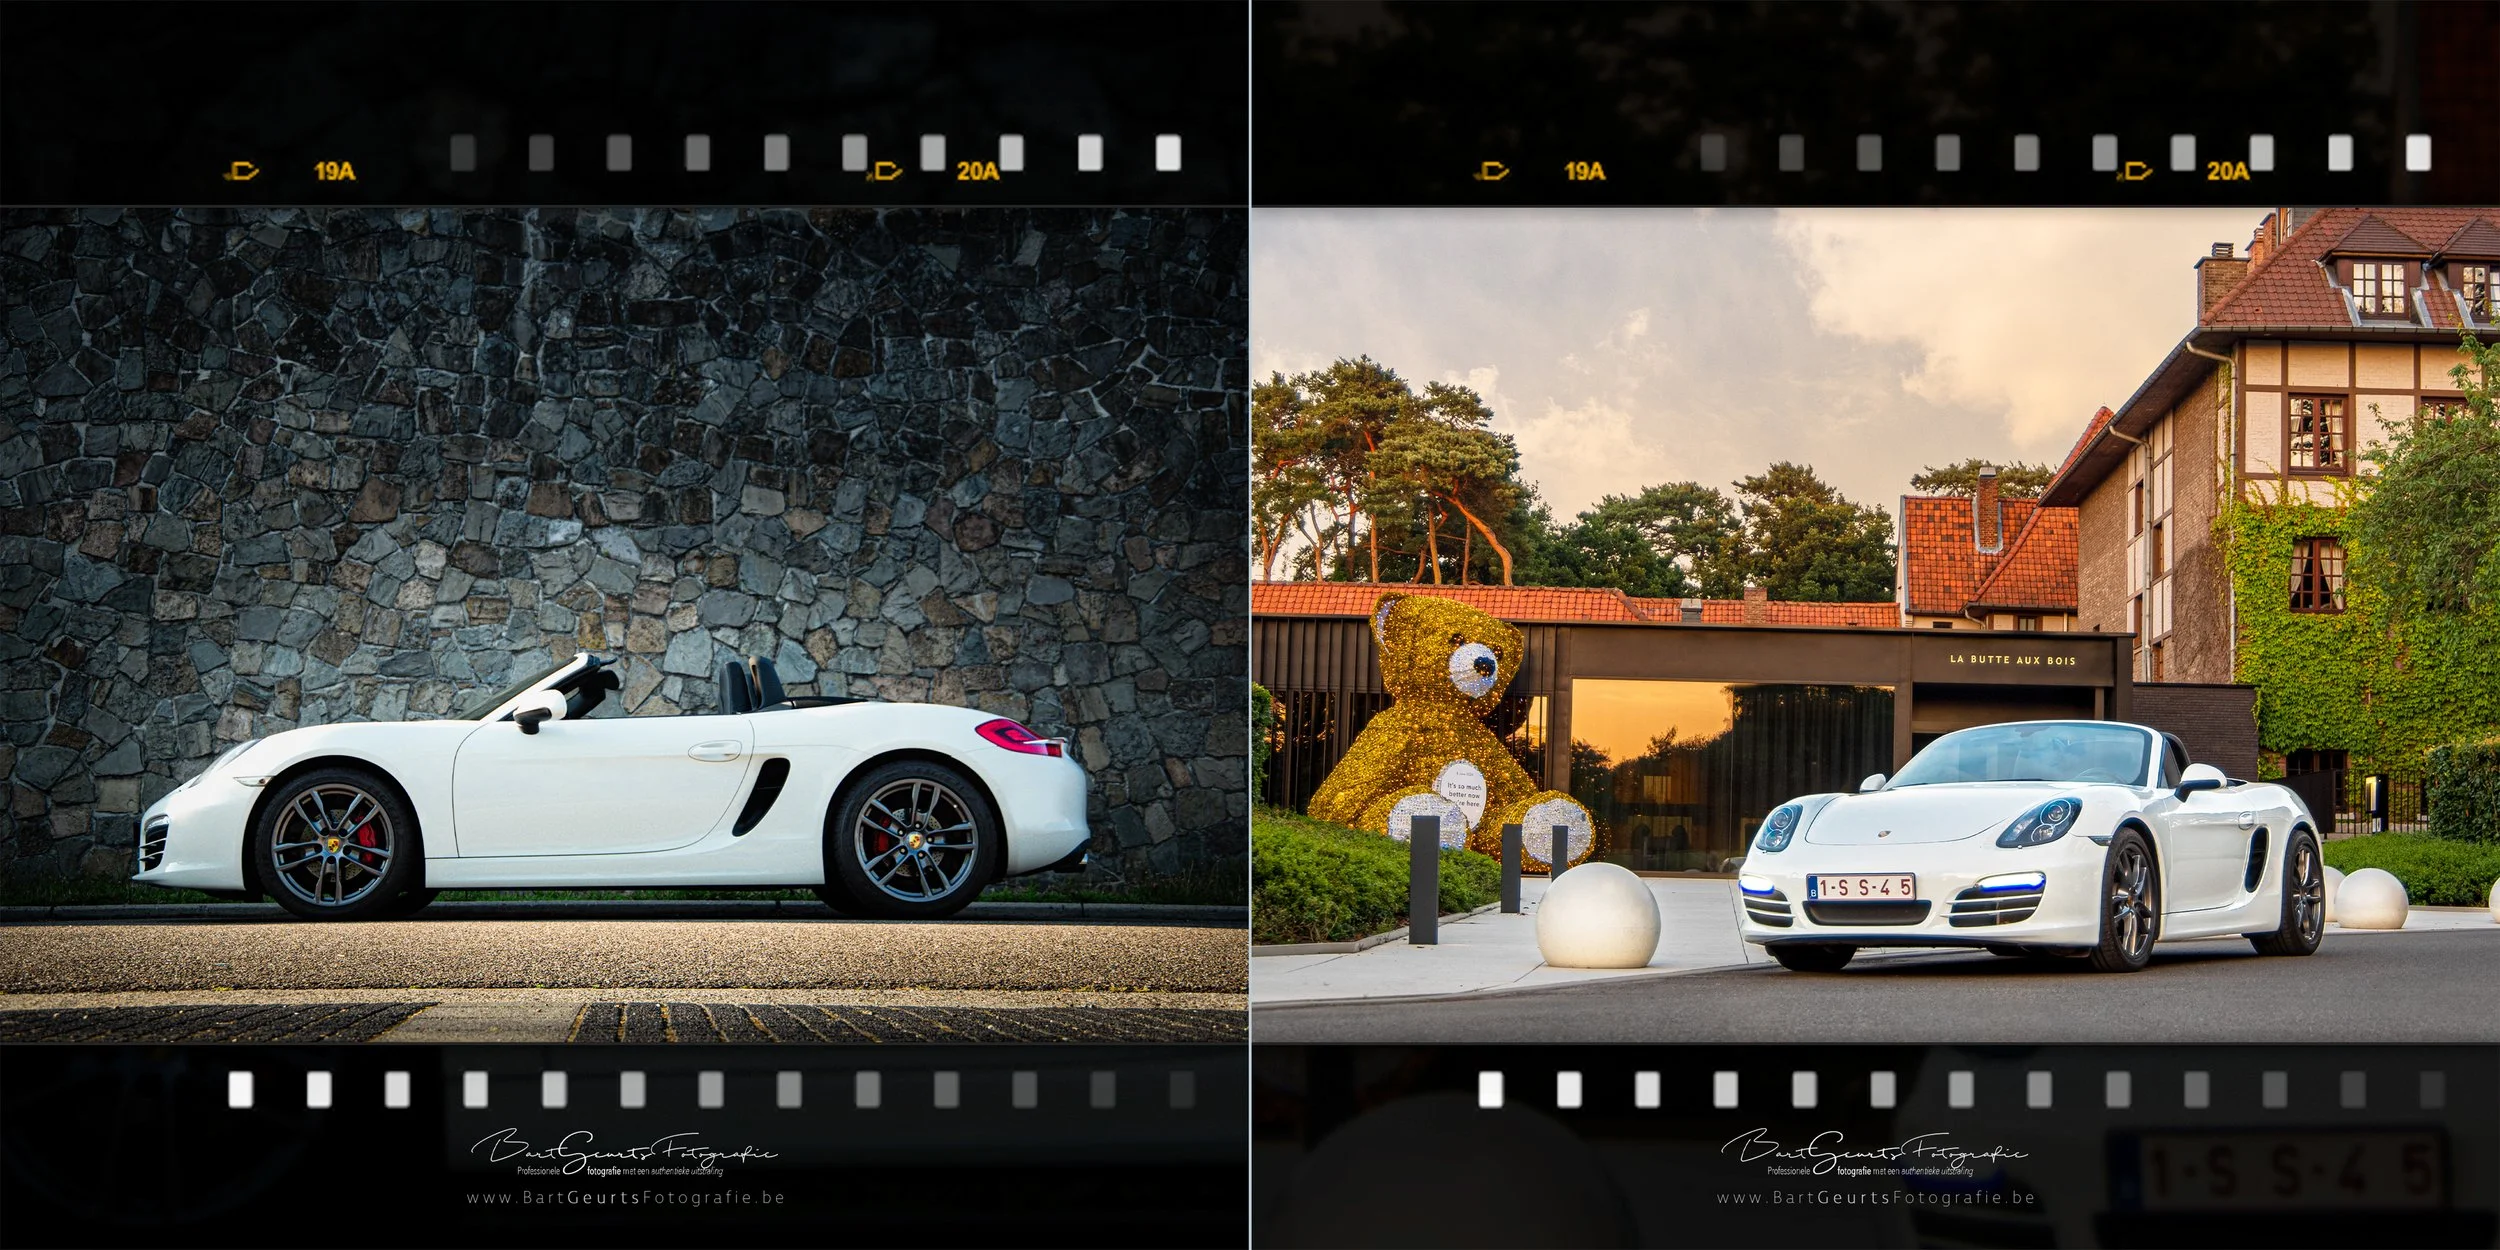The width and height of the screenshot is (2500, 1250).
Task: Click the yellow arrow icon beside right 19A
Action: pos(1491,172)
